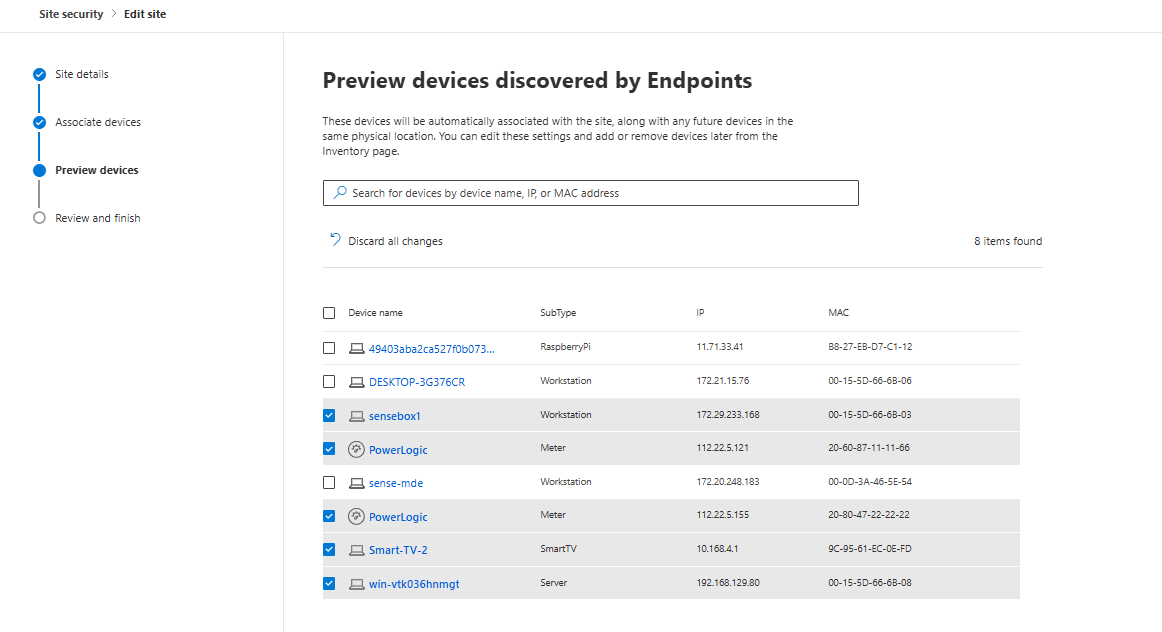Viewport: 1162px width, 632px height.
Task: Check the box for sense-mde device
Action: 329,483
